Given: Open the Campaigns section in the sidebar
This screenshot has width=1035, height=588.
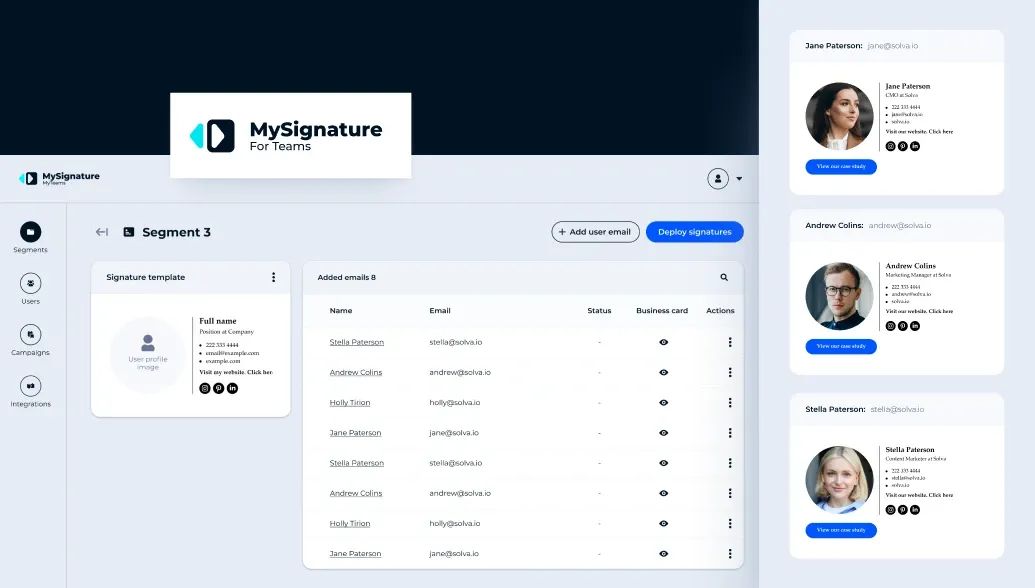Looking at the screenshot, I should (30, 341).
